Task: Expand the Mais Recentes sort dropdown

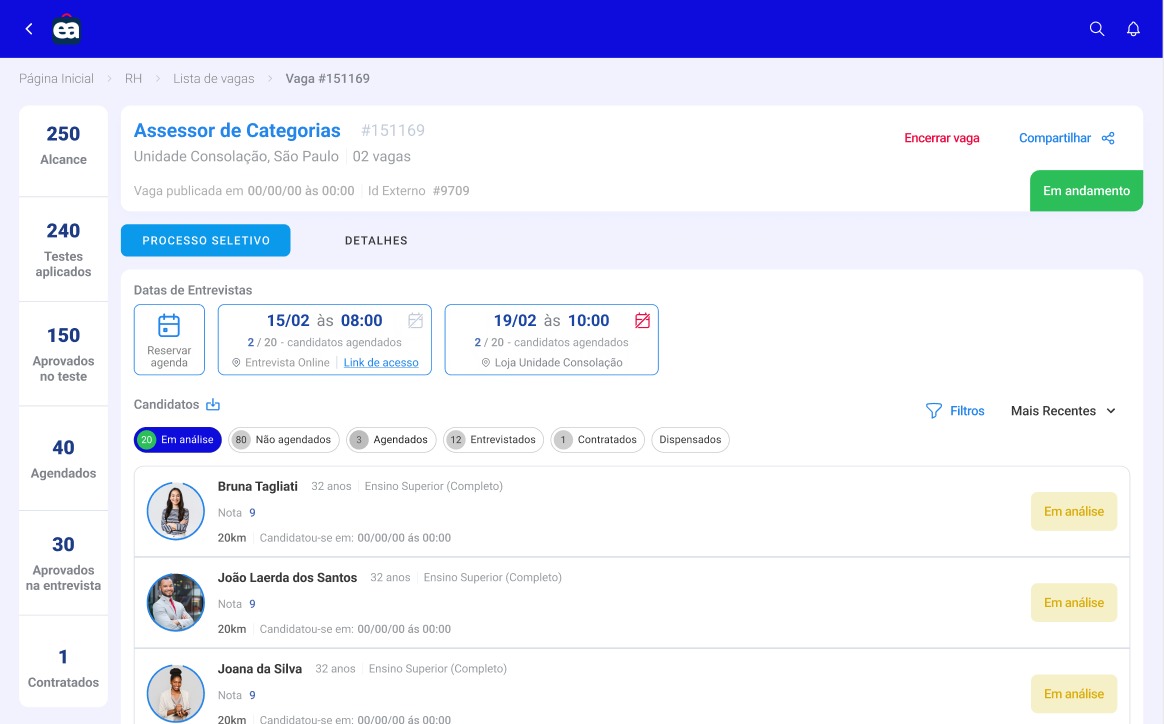Action: [1063, 411]
